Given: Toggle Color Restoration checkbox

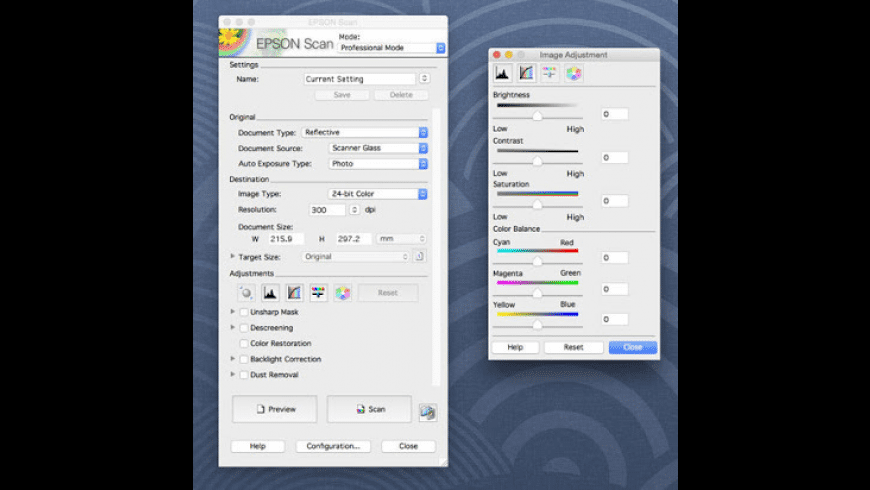Looking at the screenshot, I should [x=244, y=343].
